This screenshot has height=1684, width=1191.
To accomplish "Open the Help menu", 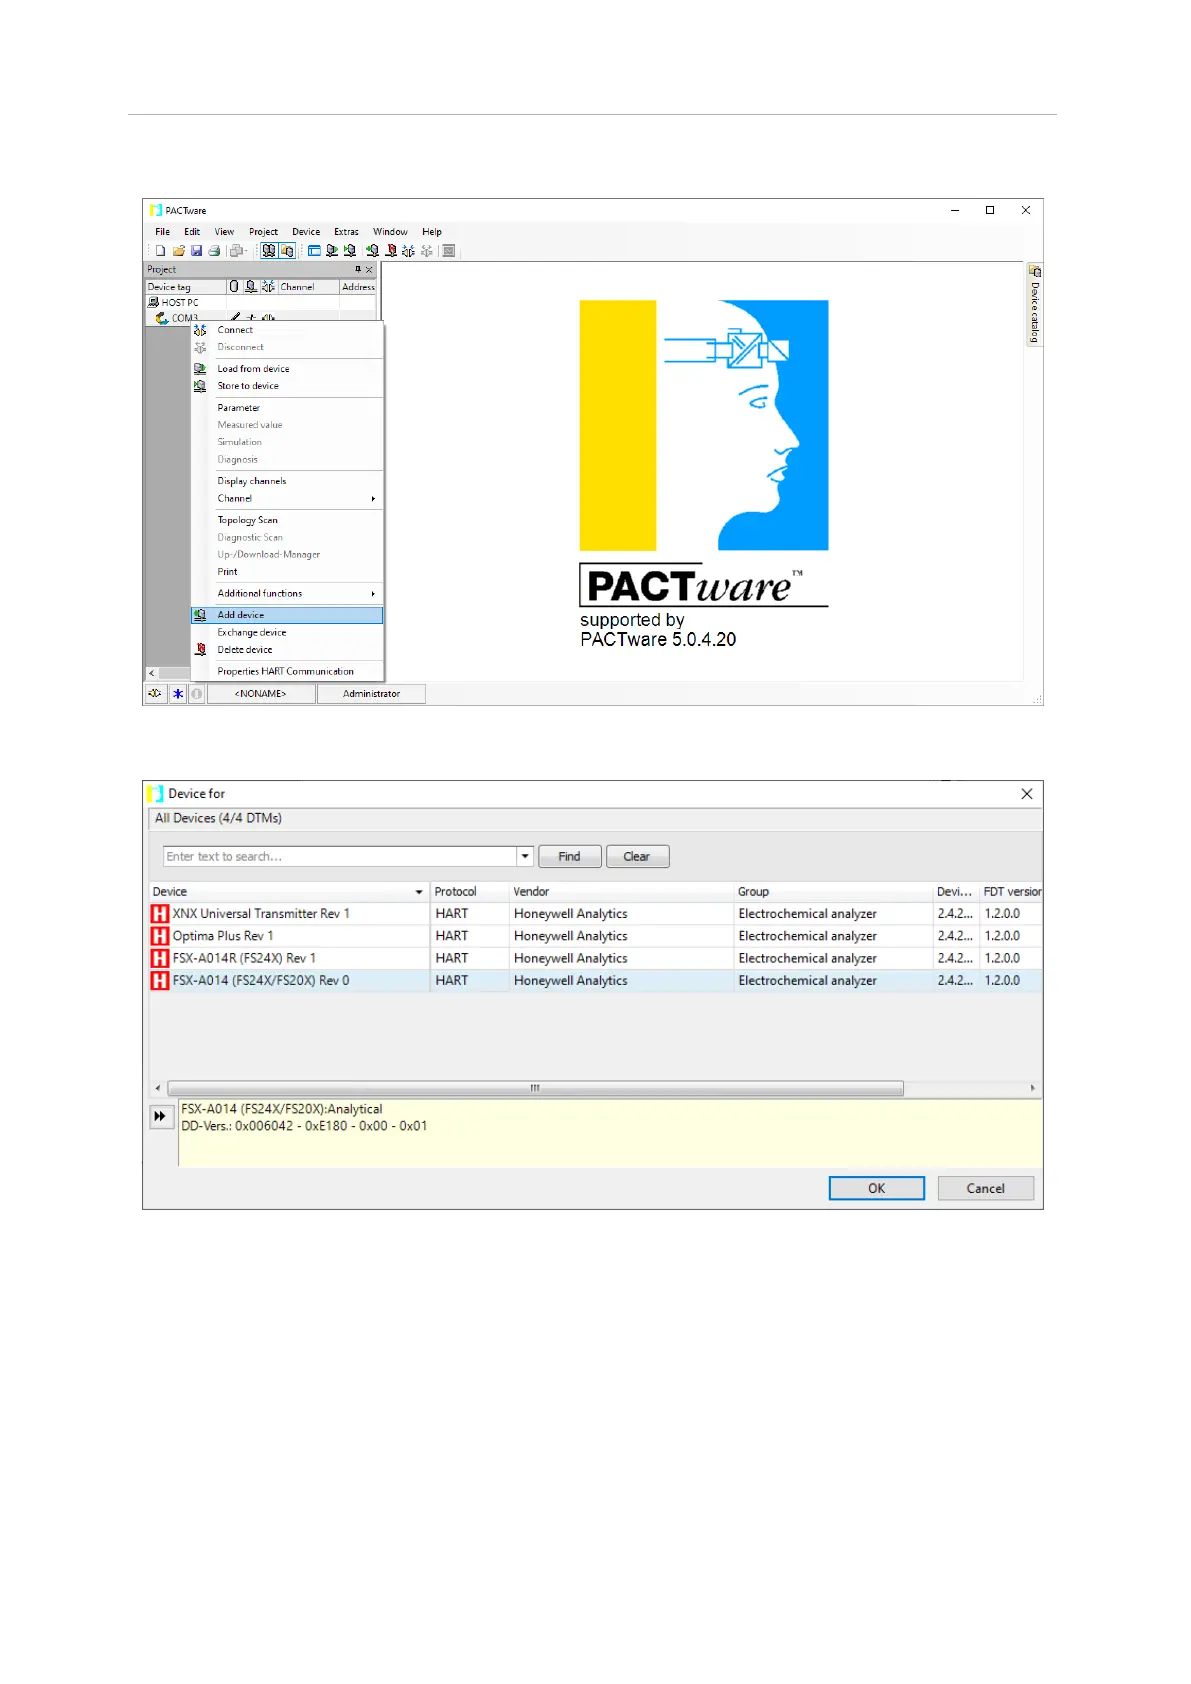I will click(431, 231).
